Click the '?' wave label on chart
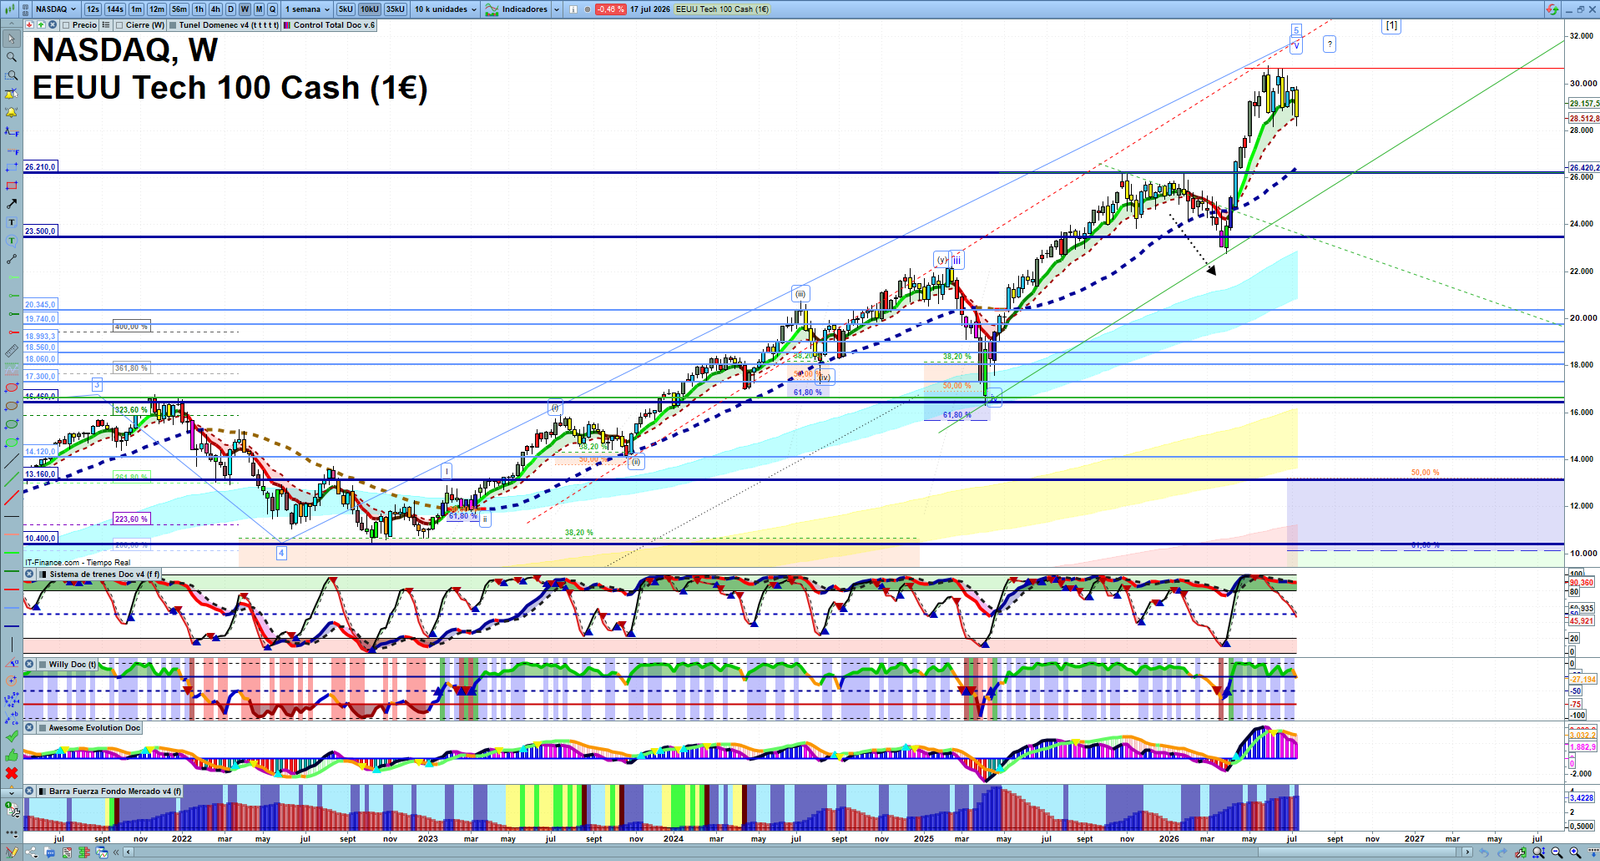1600x861 pixels. coord(1329,44)
